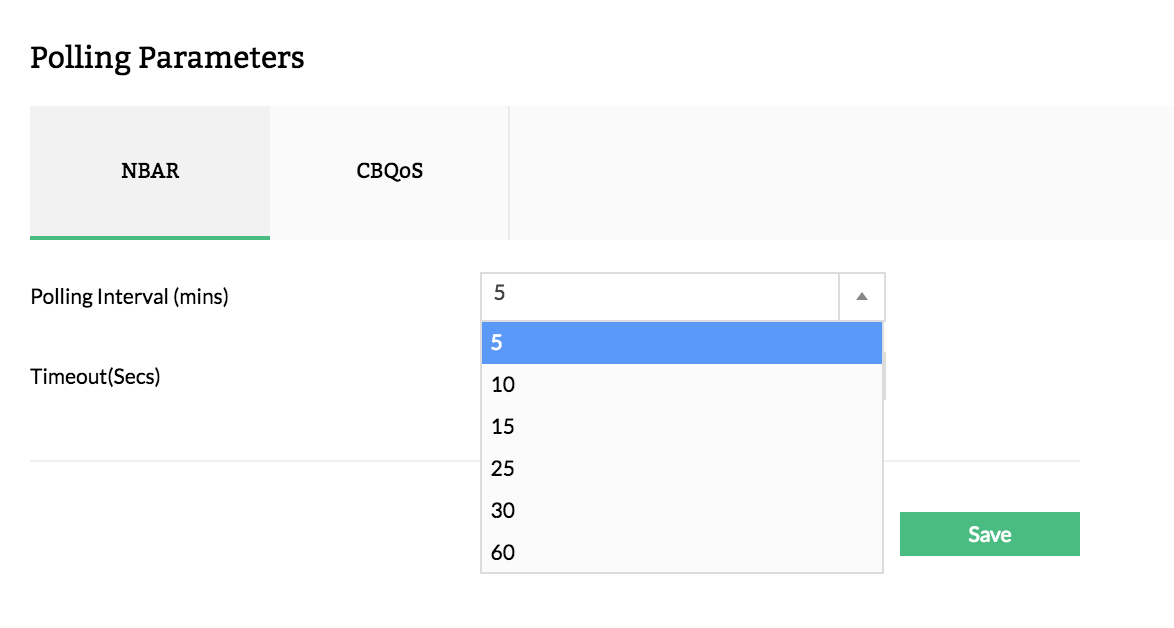Click the Polling Interval combo box value field
This screenshot has width=1174, height=628.
660,295
